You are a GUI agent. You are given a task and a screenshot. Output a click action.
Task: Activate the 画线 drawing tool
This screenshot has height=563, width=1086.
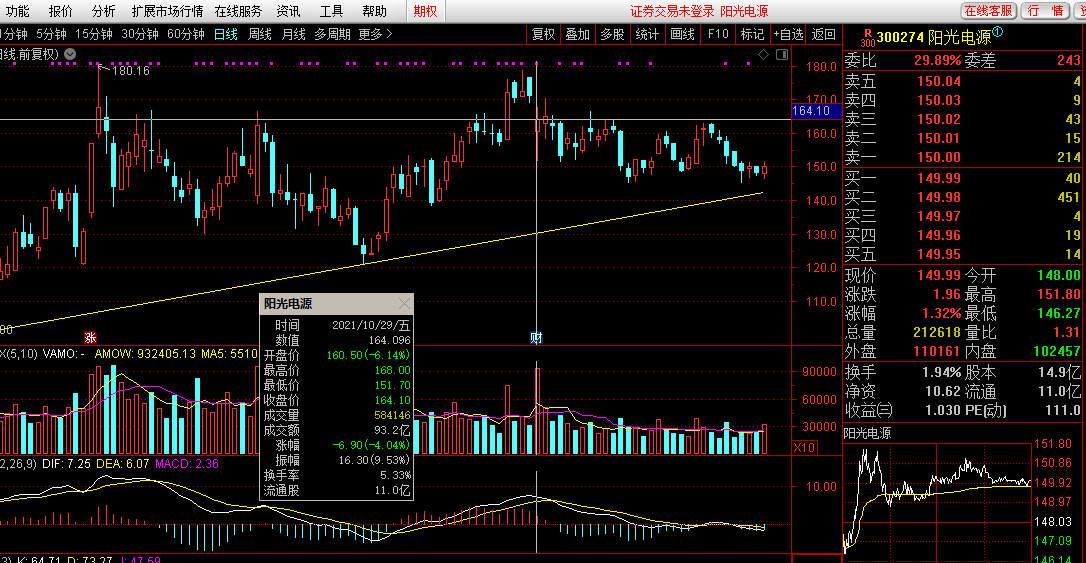(x=682, y=34)
